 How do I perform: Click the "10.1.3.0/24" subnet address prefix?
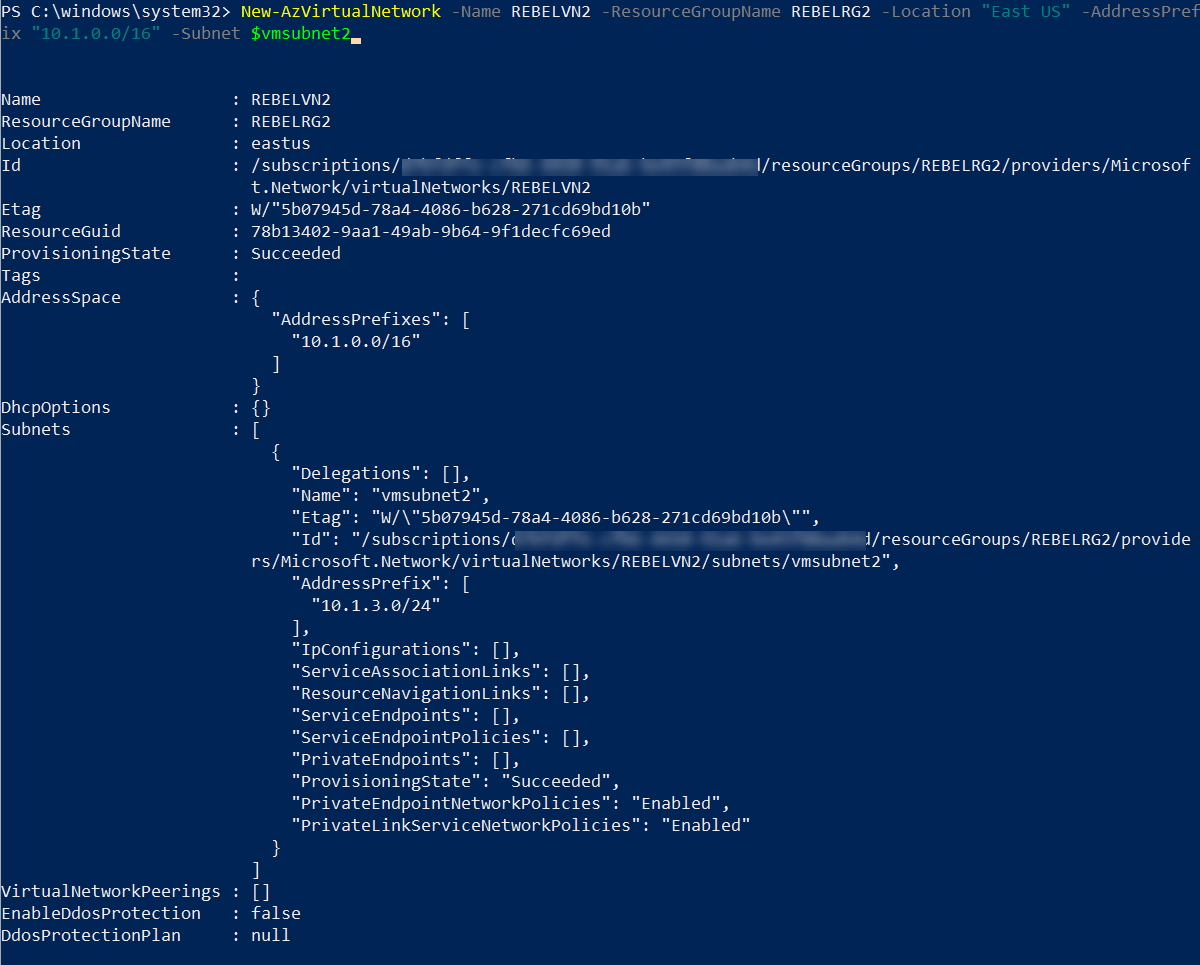375,606
